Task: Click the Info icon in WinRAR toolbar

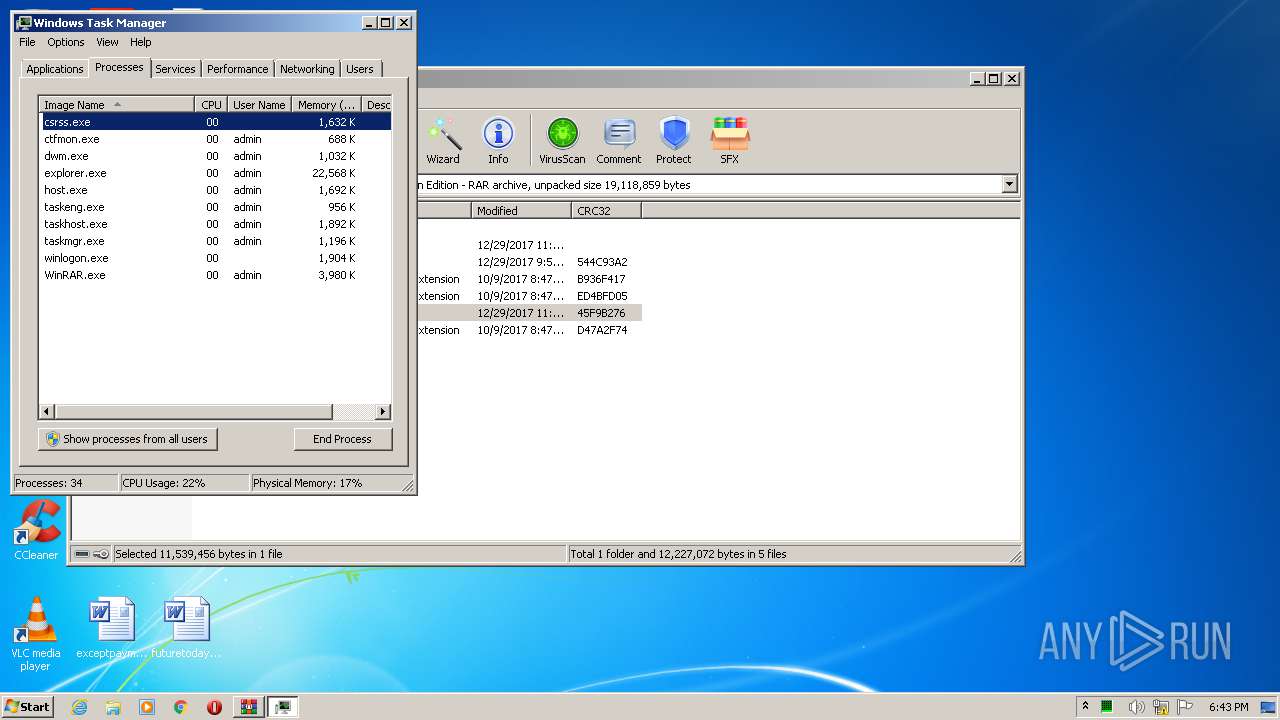Action: (x=498, y=141)
